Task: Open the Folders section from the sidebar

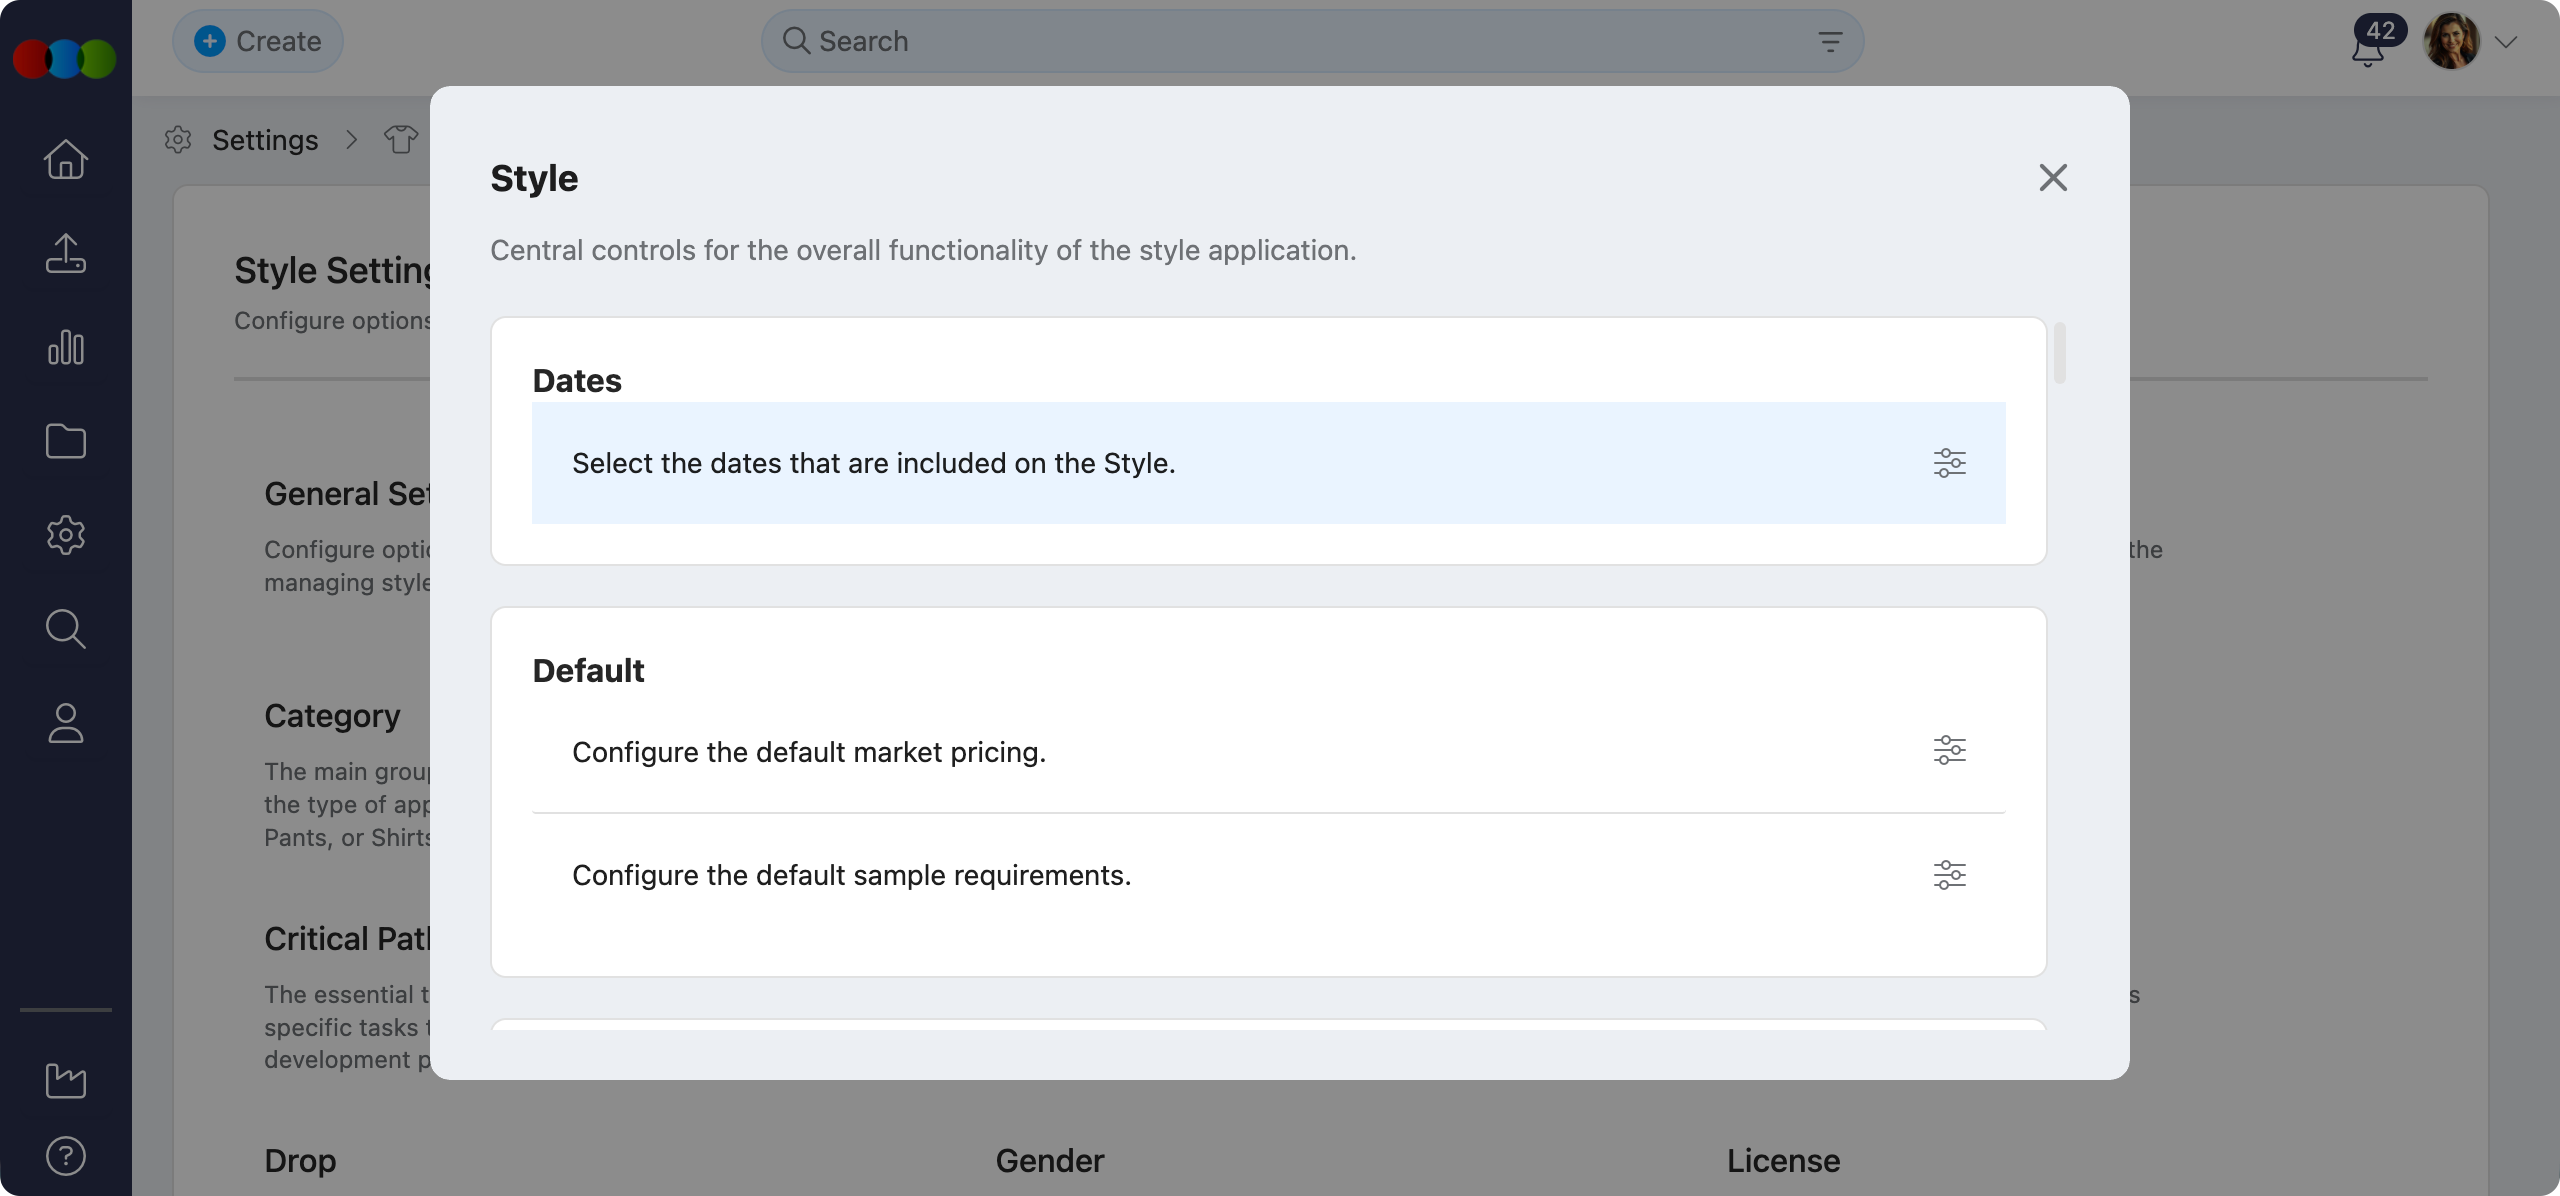Action: click(65, 441)
